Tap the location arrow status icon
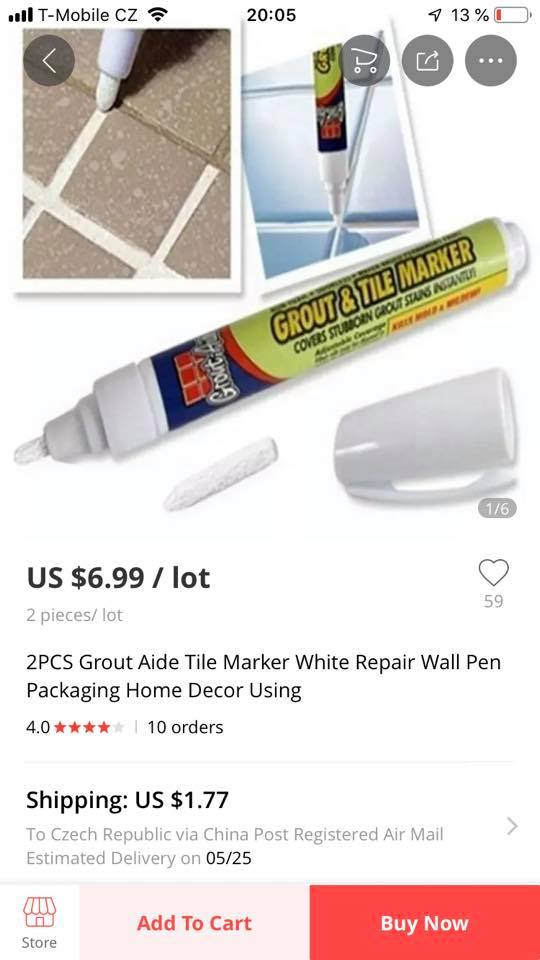 [x=434, y=15]
